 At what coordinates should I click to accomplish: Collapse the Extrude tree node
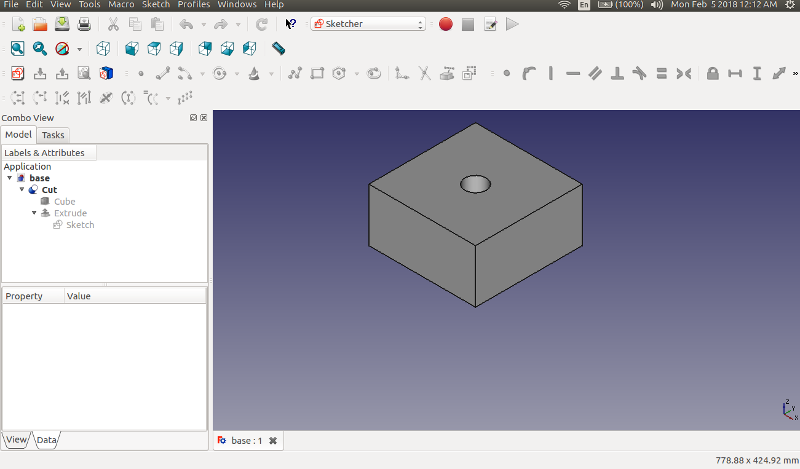(x=34, y=213)
